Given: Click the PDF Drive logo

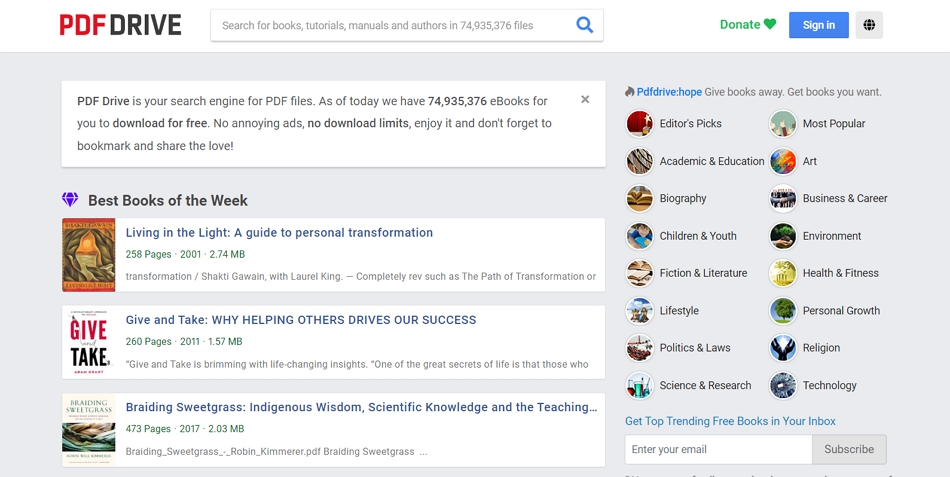Looking at the screenshot, I should [x=120, y=25].
